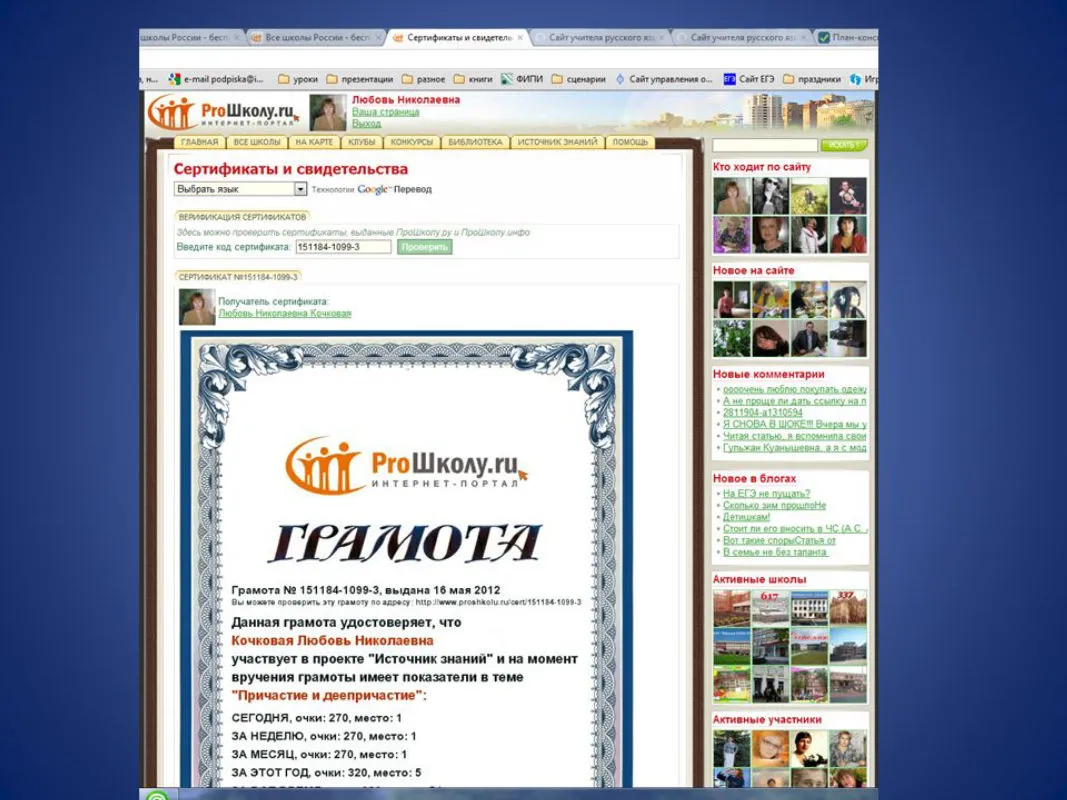
Task: Click the 'Выход' logout link
Action: (366, 124)
